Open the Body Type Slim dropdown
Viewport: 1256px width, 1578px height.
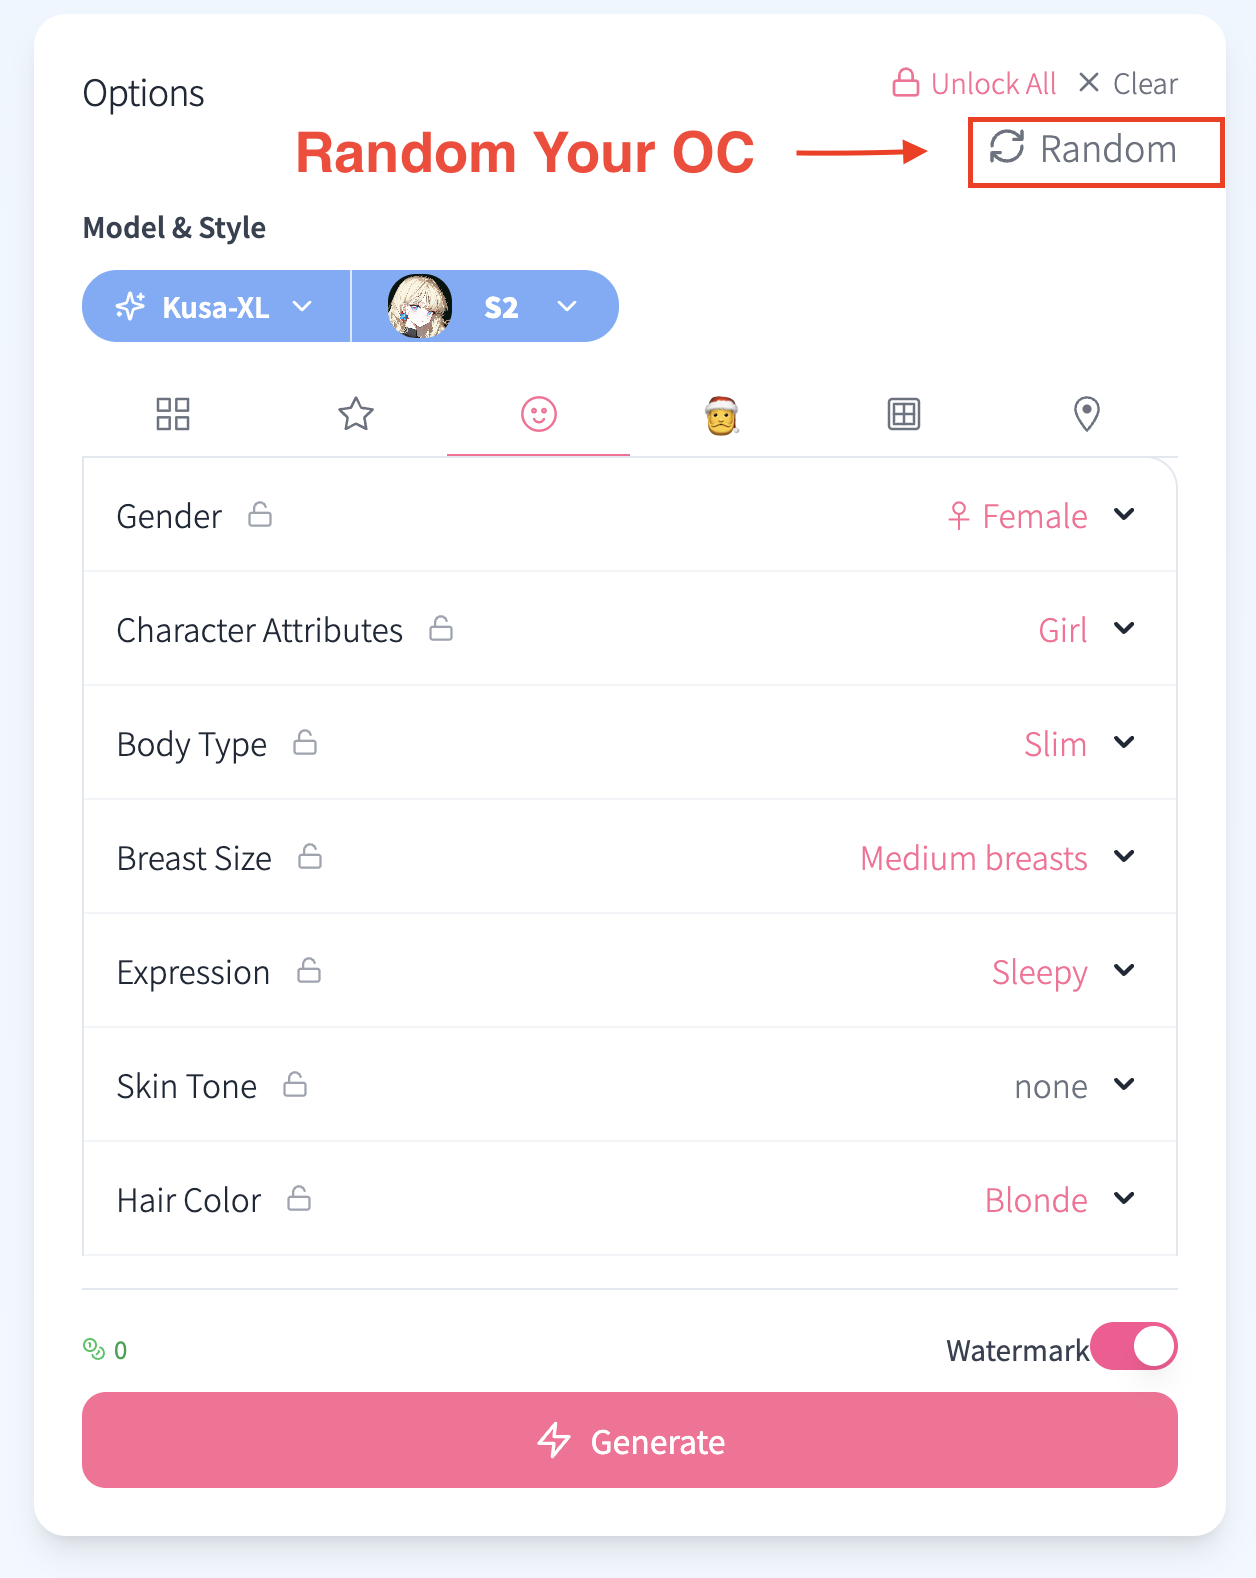tap(1079, 743)
